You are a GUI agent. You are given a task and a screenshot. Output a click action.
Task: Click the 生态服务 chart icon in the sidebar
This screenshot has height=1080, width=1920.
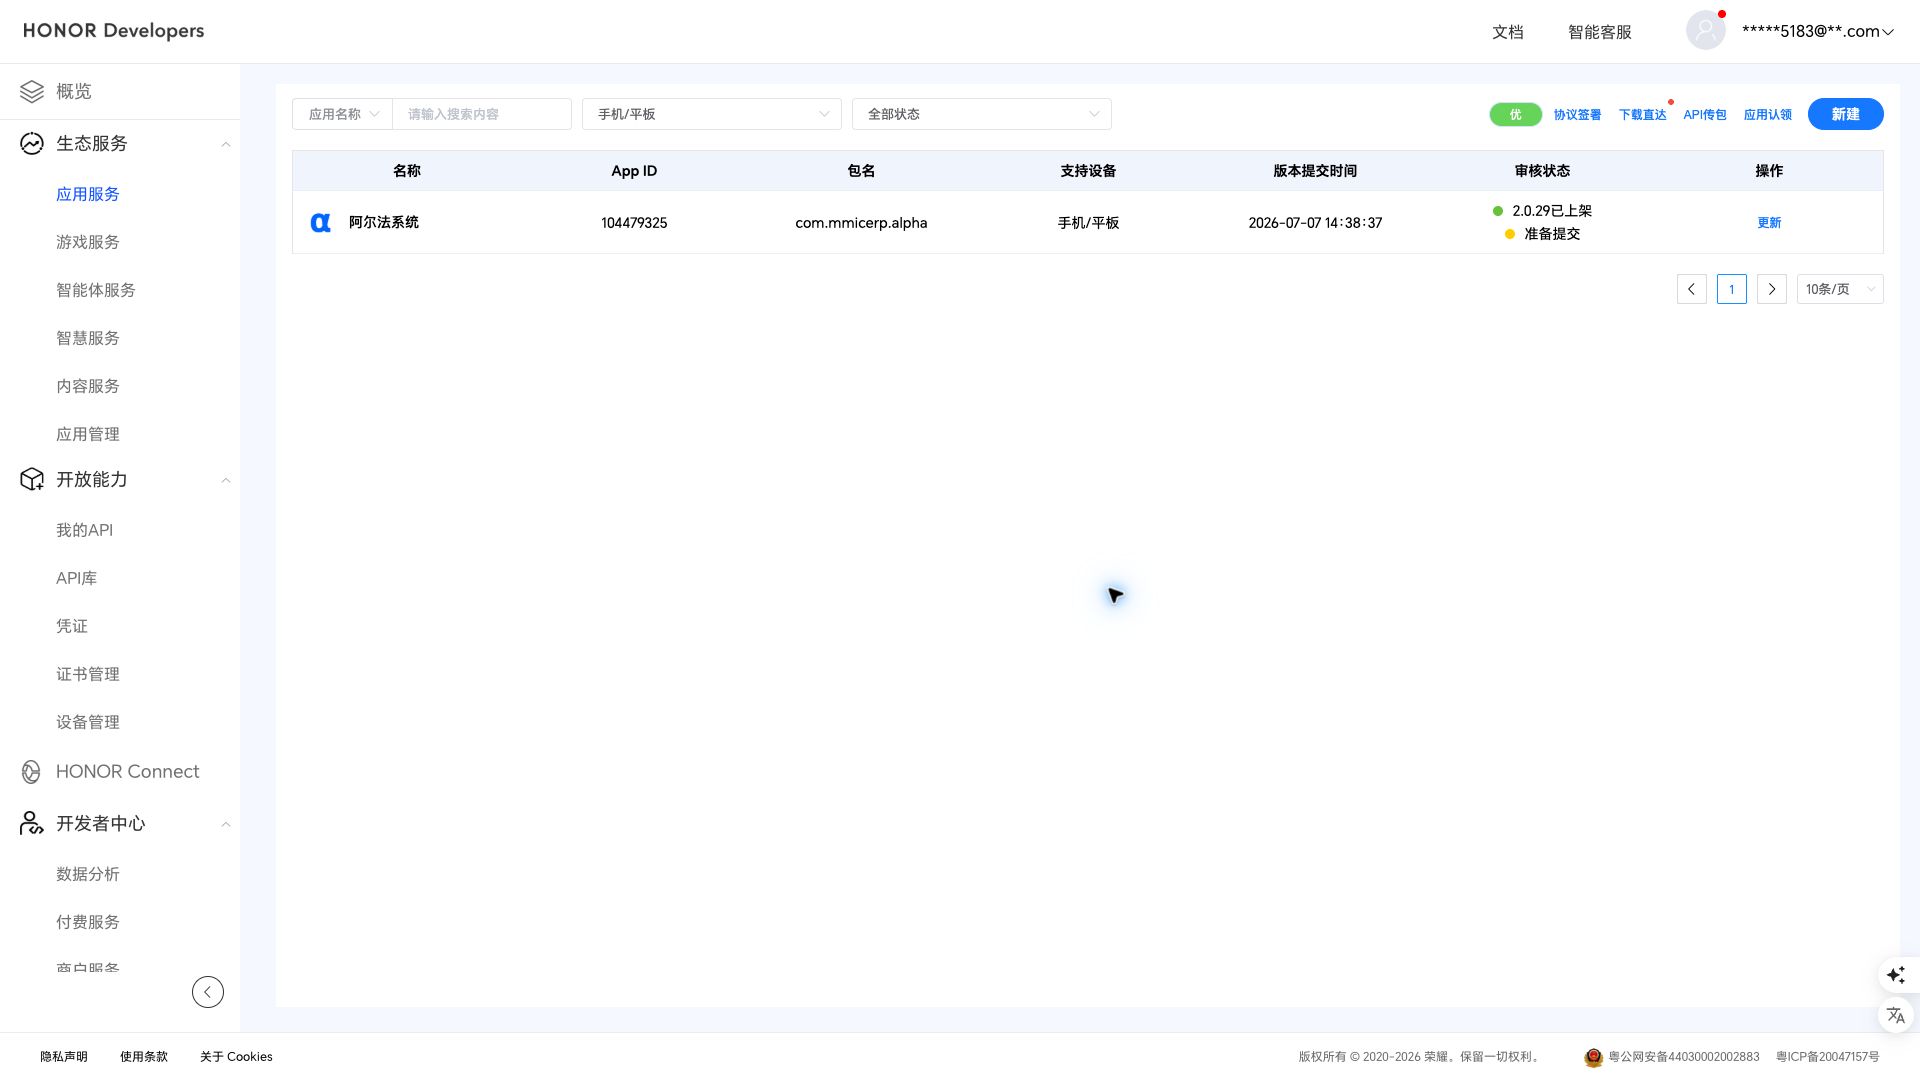[32, 143]
